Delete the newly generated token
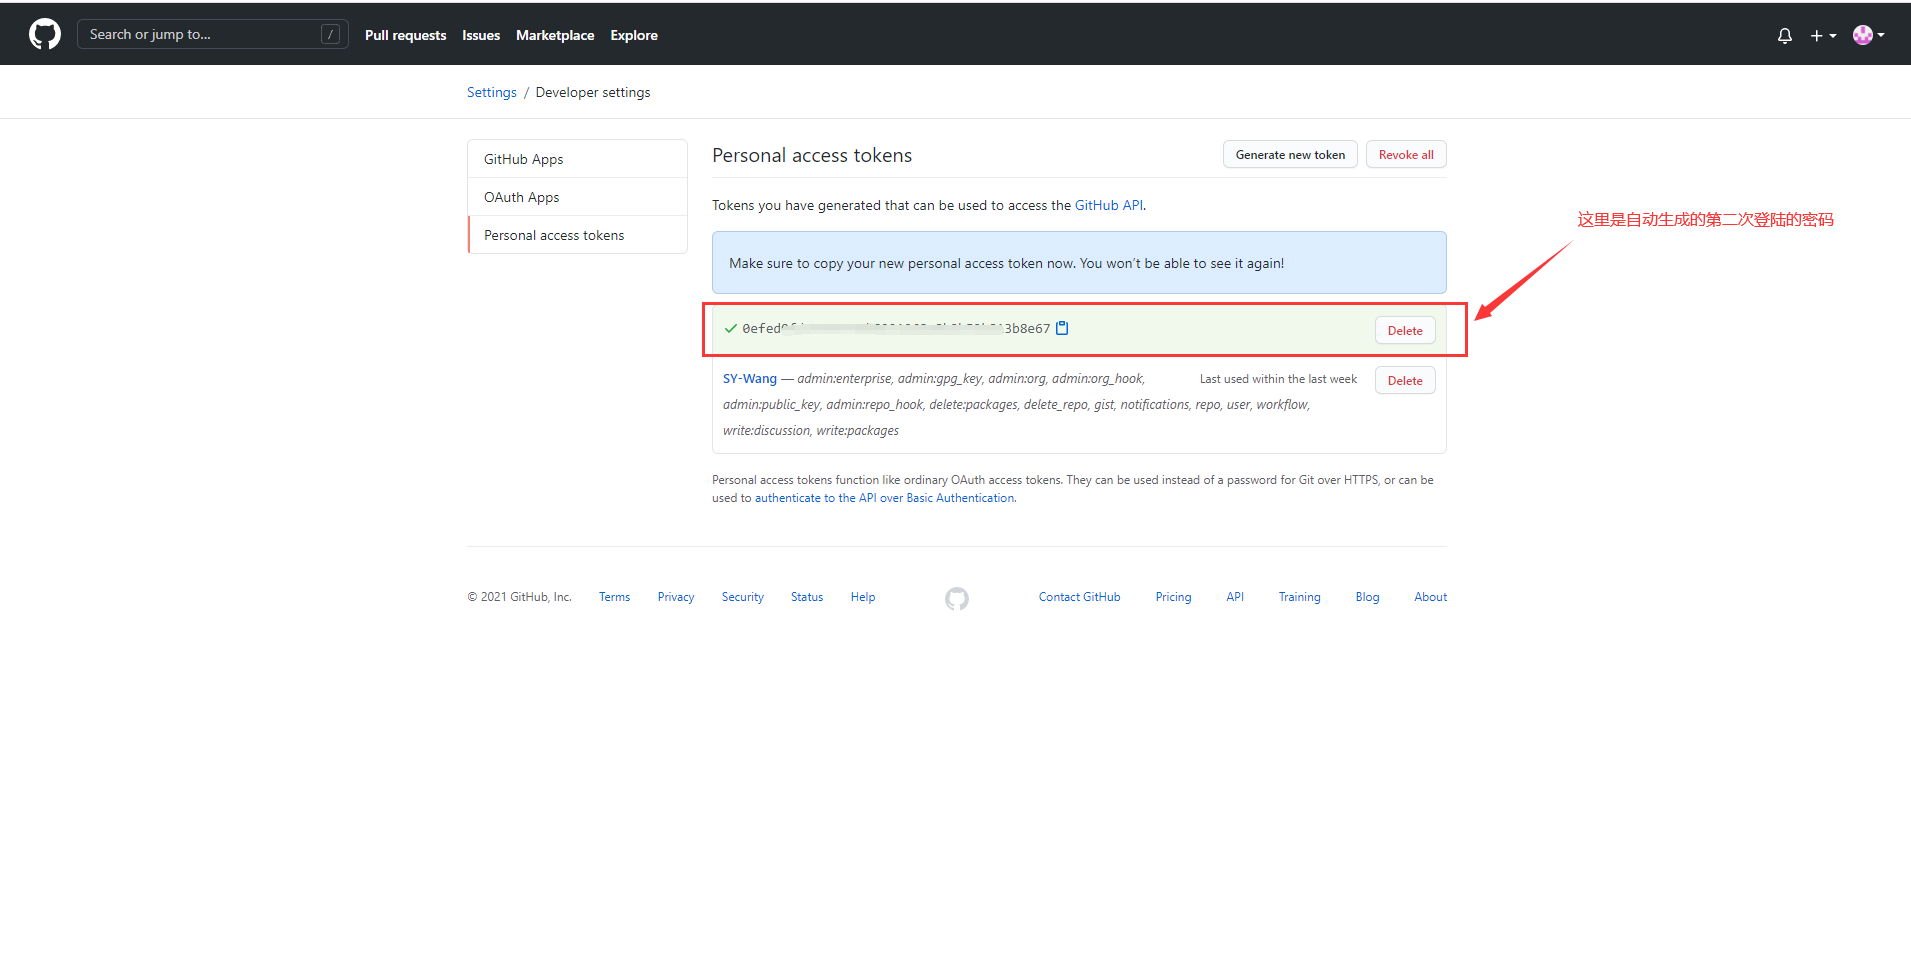1911x964 pixels. [x=1405, y=331]
